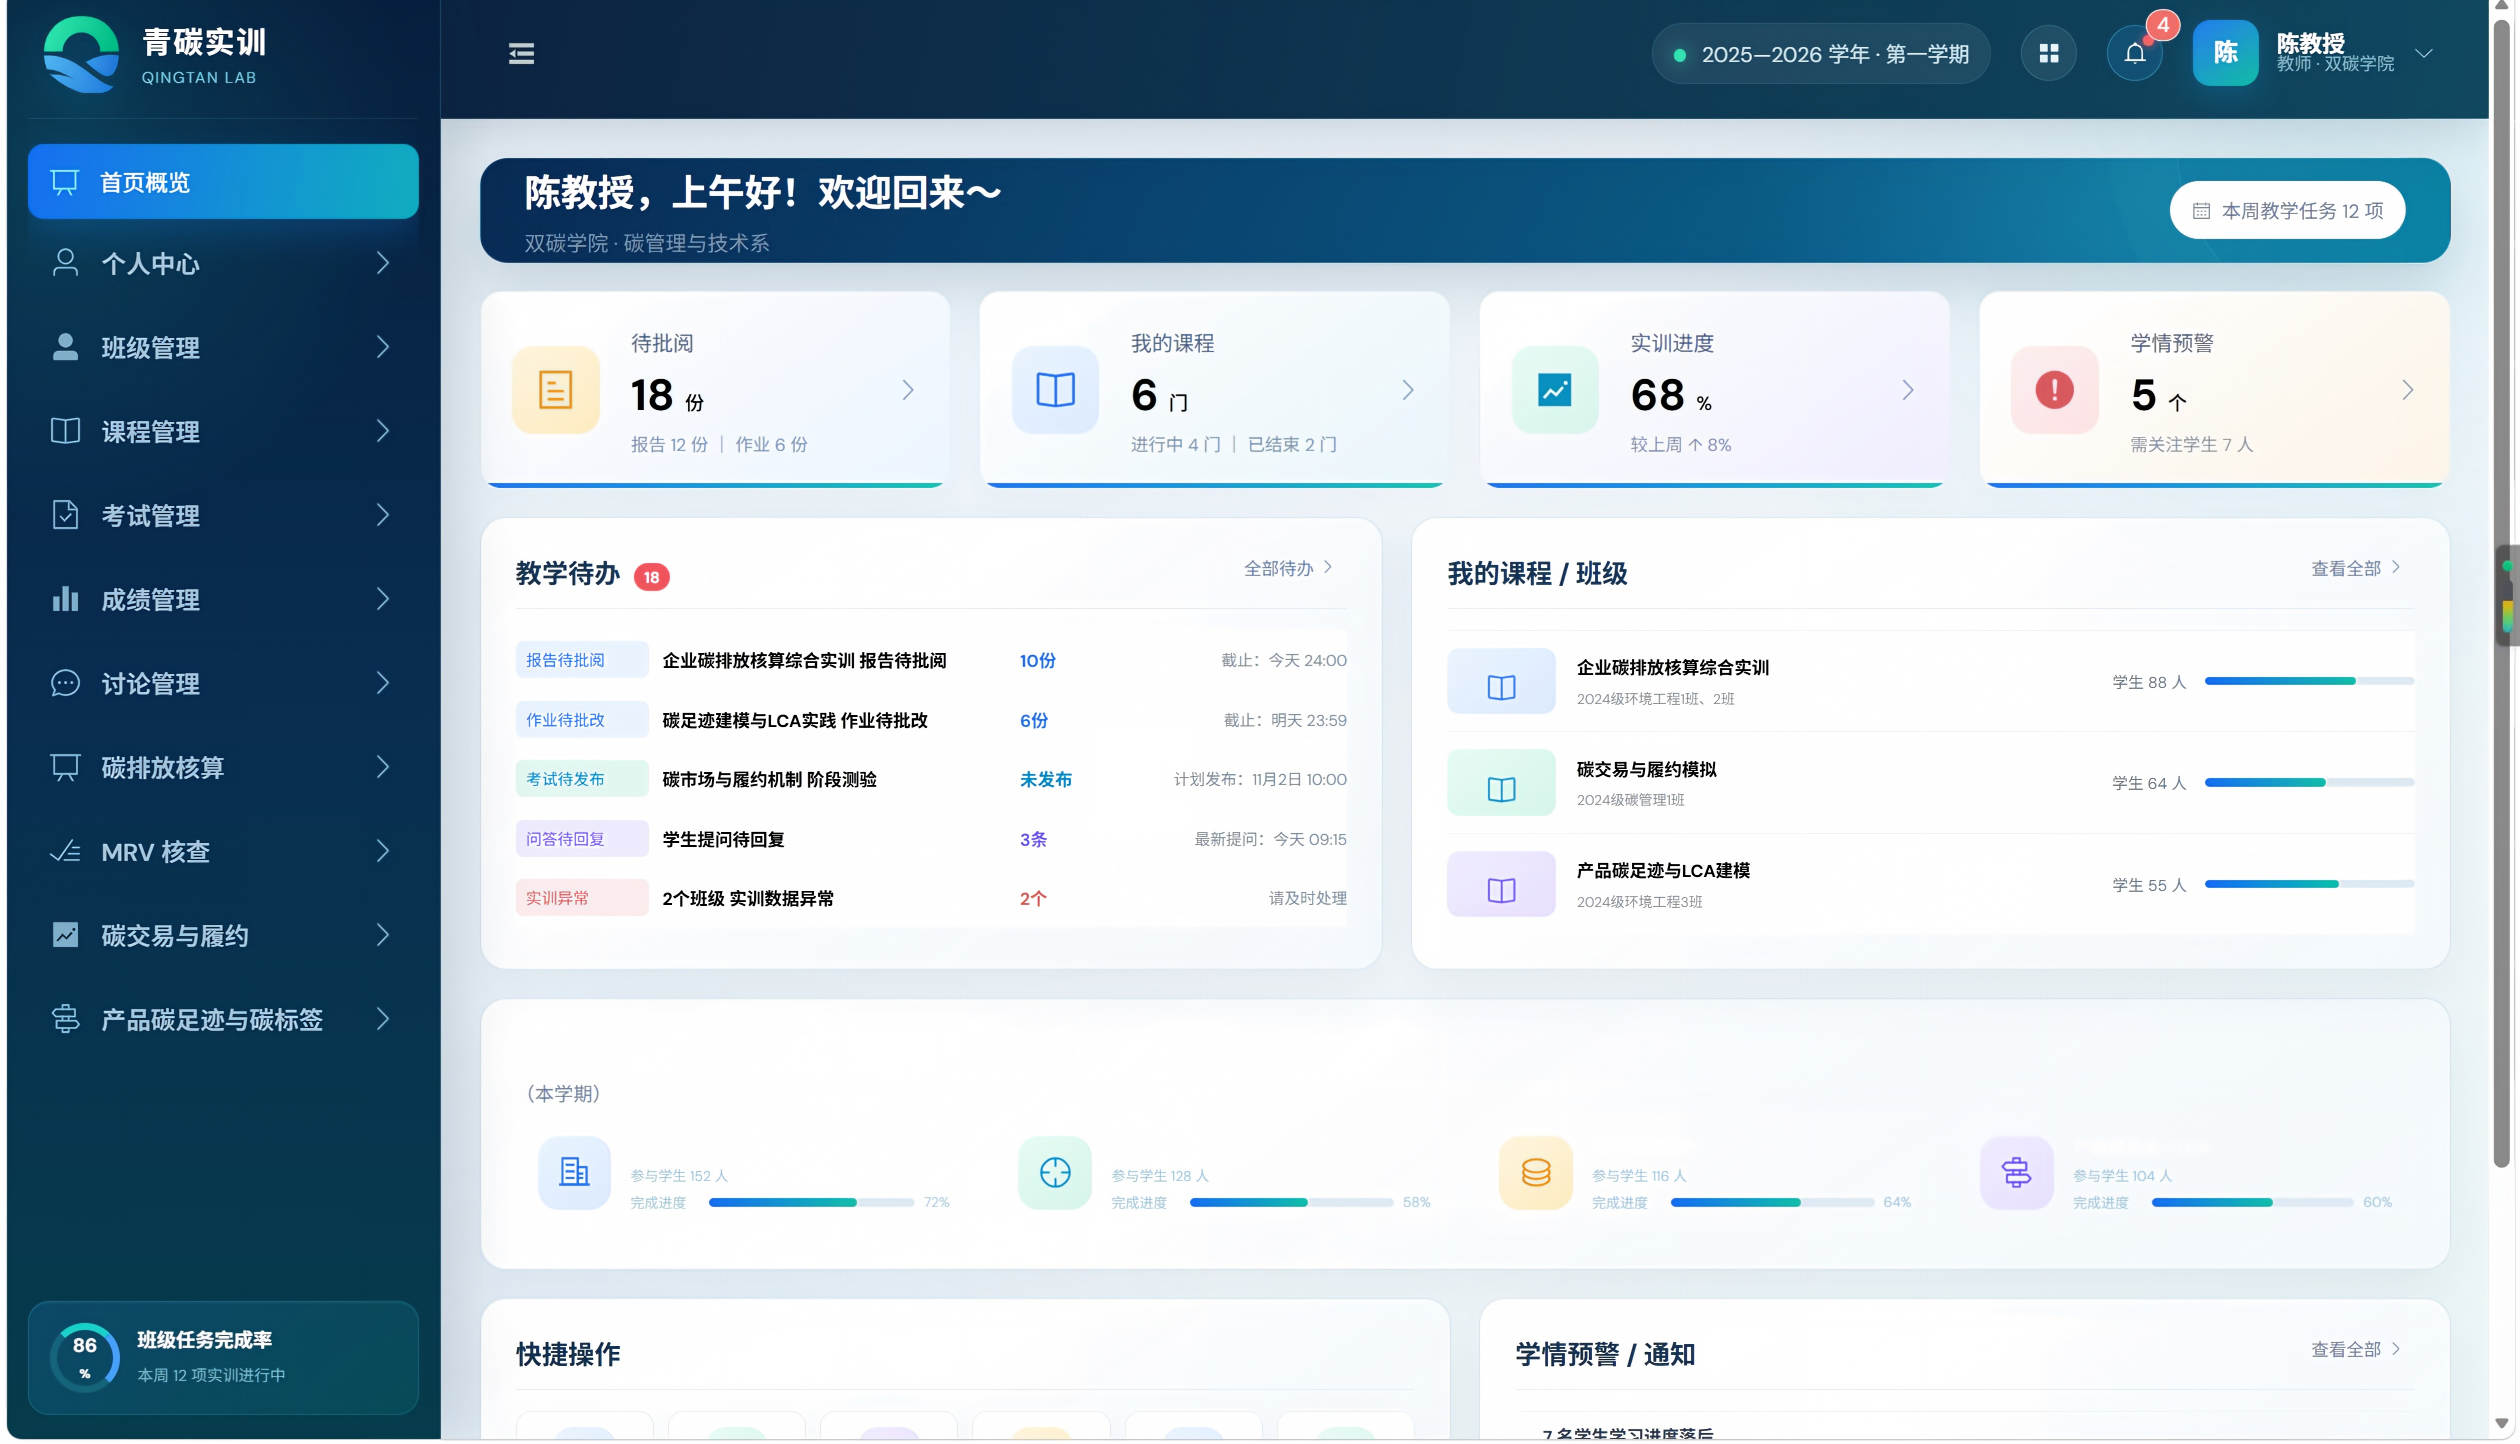Click 学生提问待回复 todo row

pyautogui.click(x=931, y=840)
